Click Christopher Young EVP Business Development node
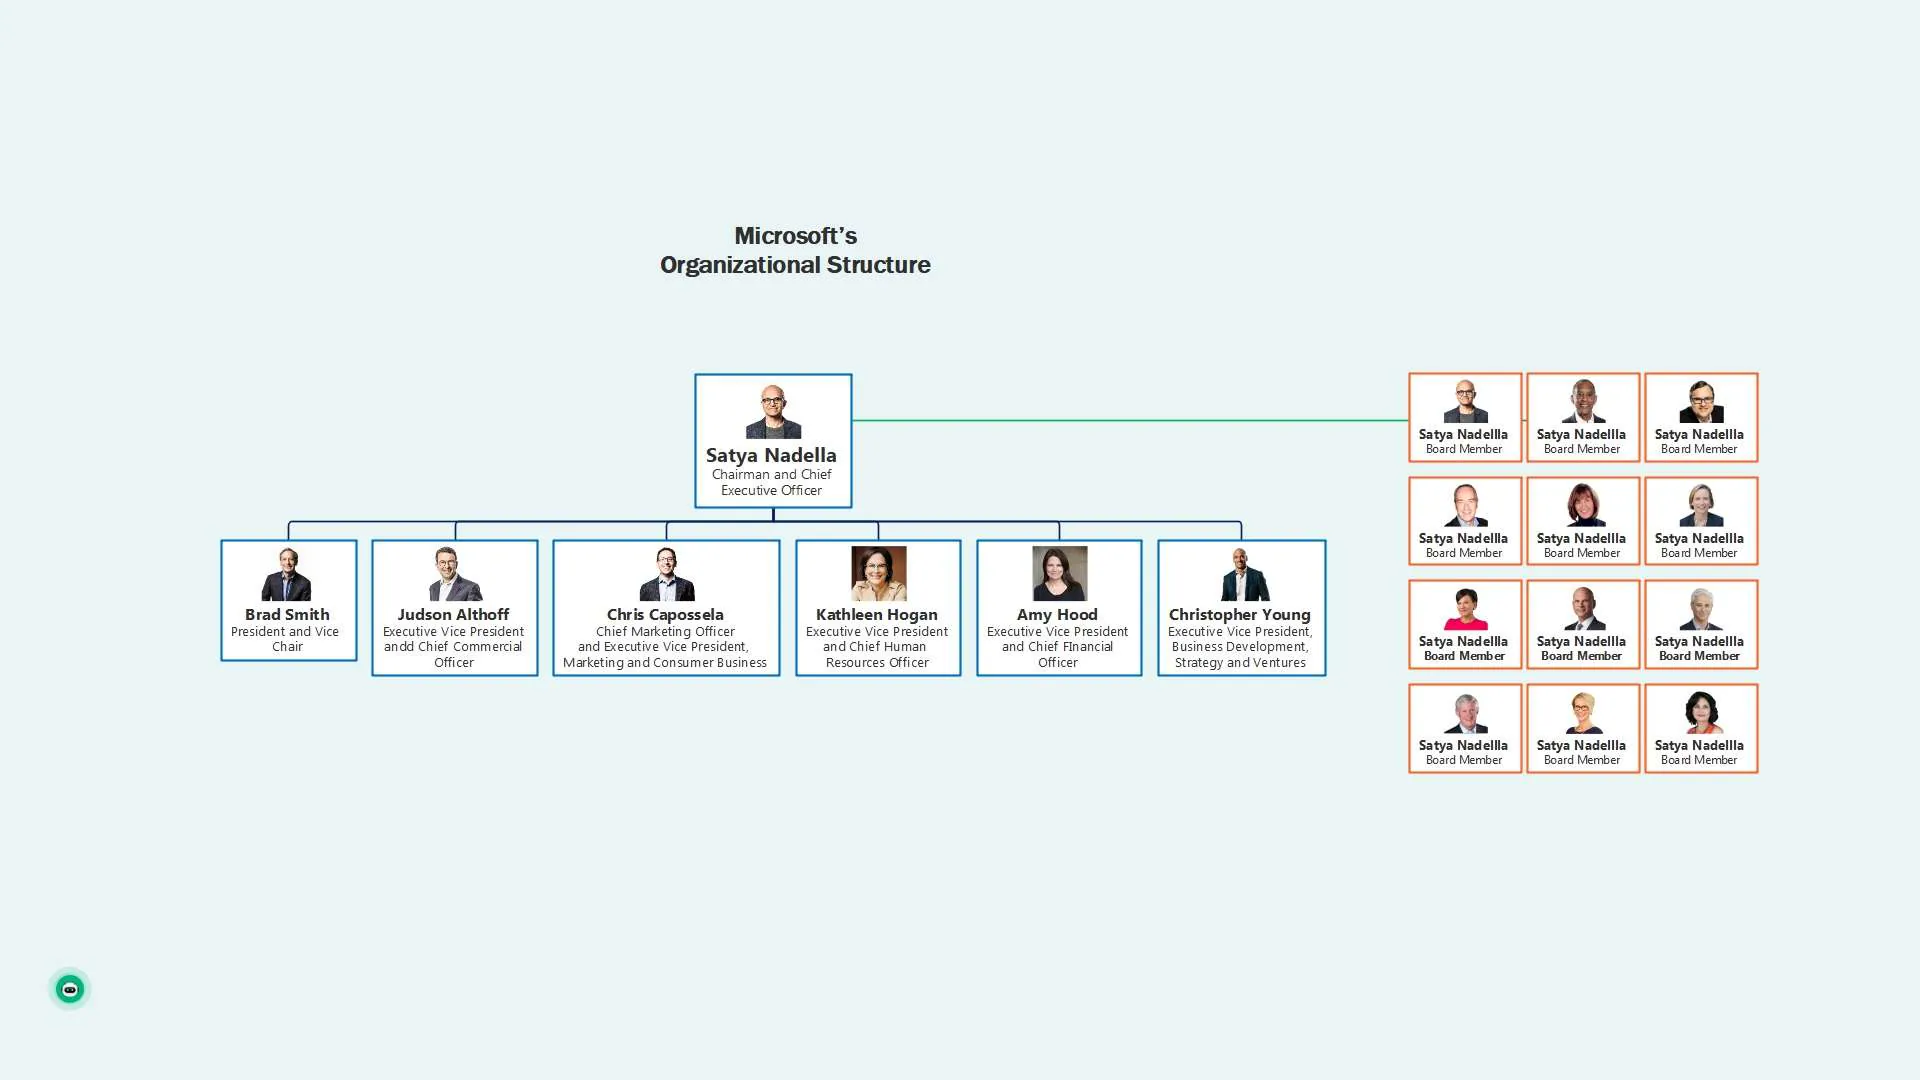 click(x=1238, y=607)
